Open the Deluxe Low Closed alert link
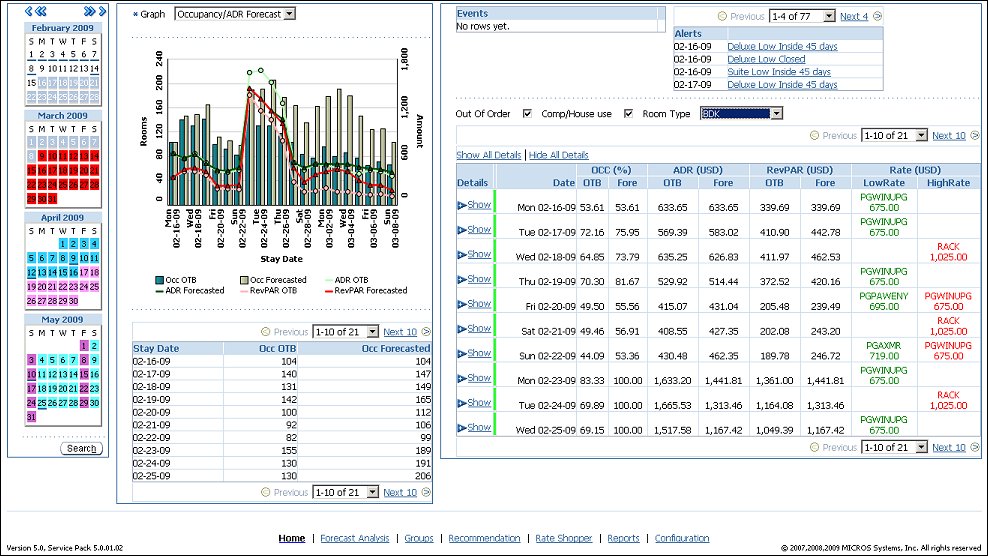Image resolution: width=988 pixels, height=556 pixels. [x=766, y=59]
